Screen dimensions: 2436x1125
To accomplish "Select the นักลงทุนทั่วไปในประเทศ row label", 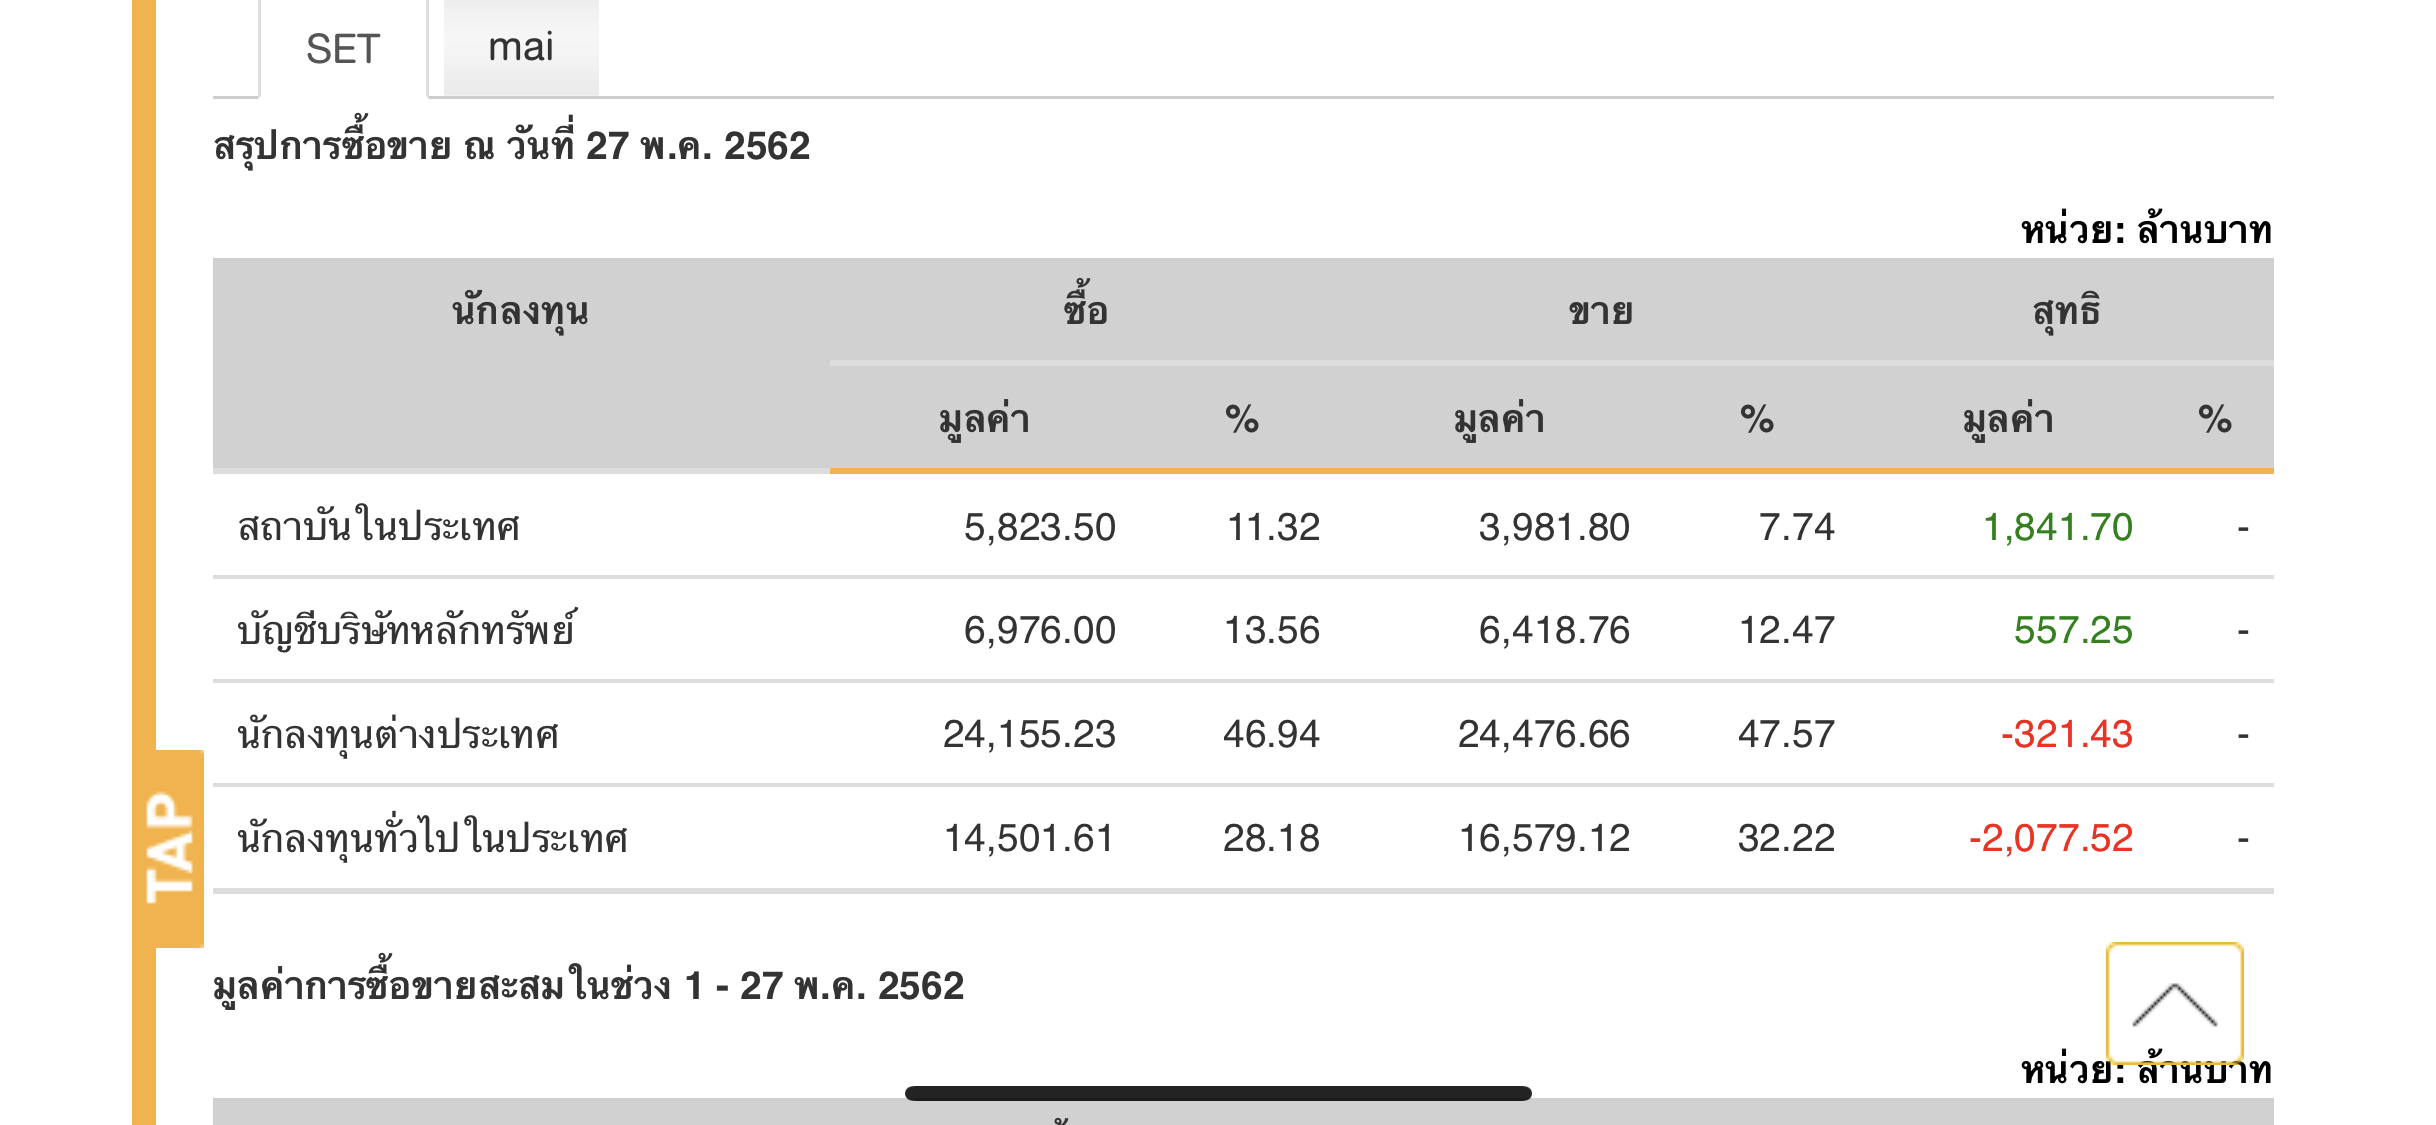I will coord(432,838).
